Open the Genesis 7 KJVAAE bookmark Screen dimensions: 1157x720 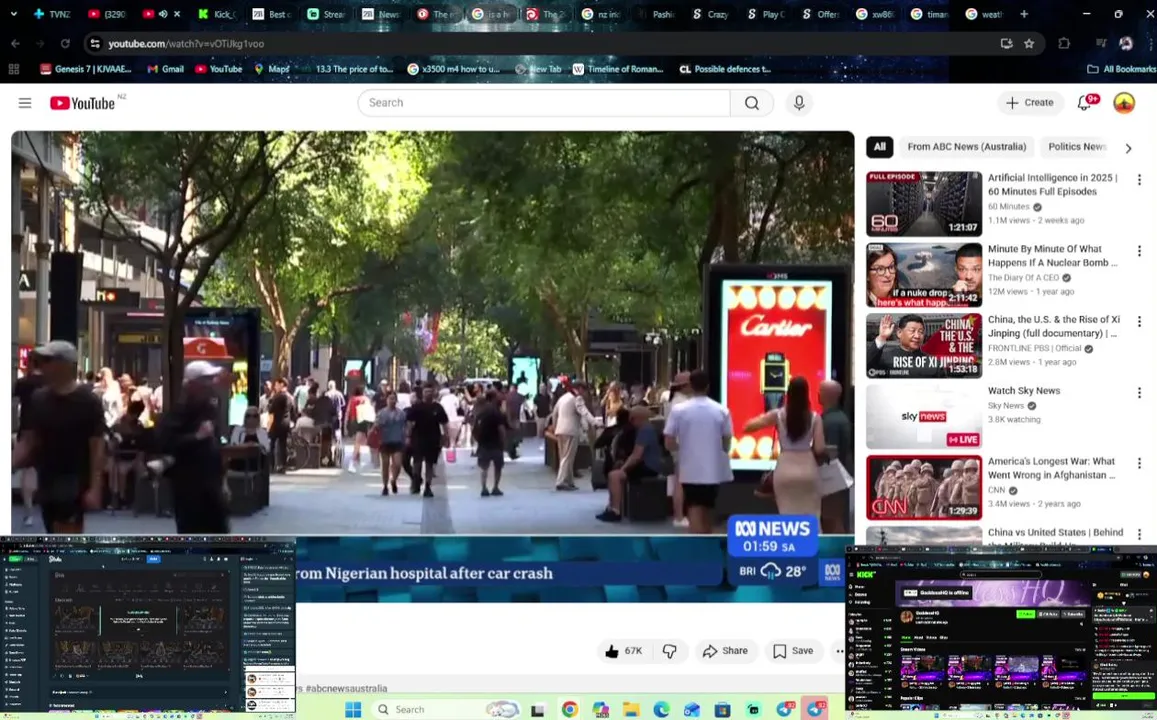point(86,69)
